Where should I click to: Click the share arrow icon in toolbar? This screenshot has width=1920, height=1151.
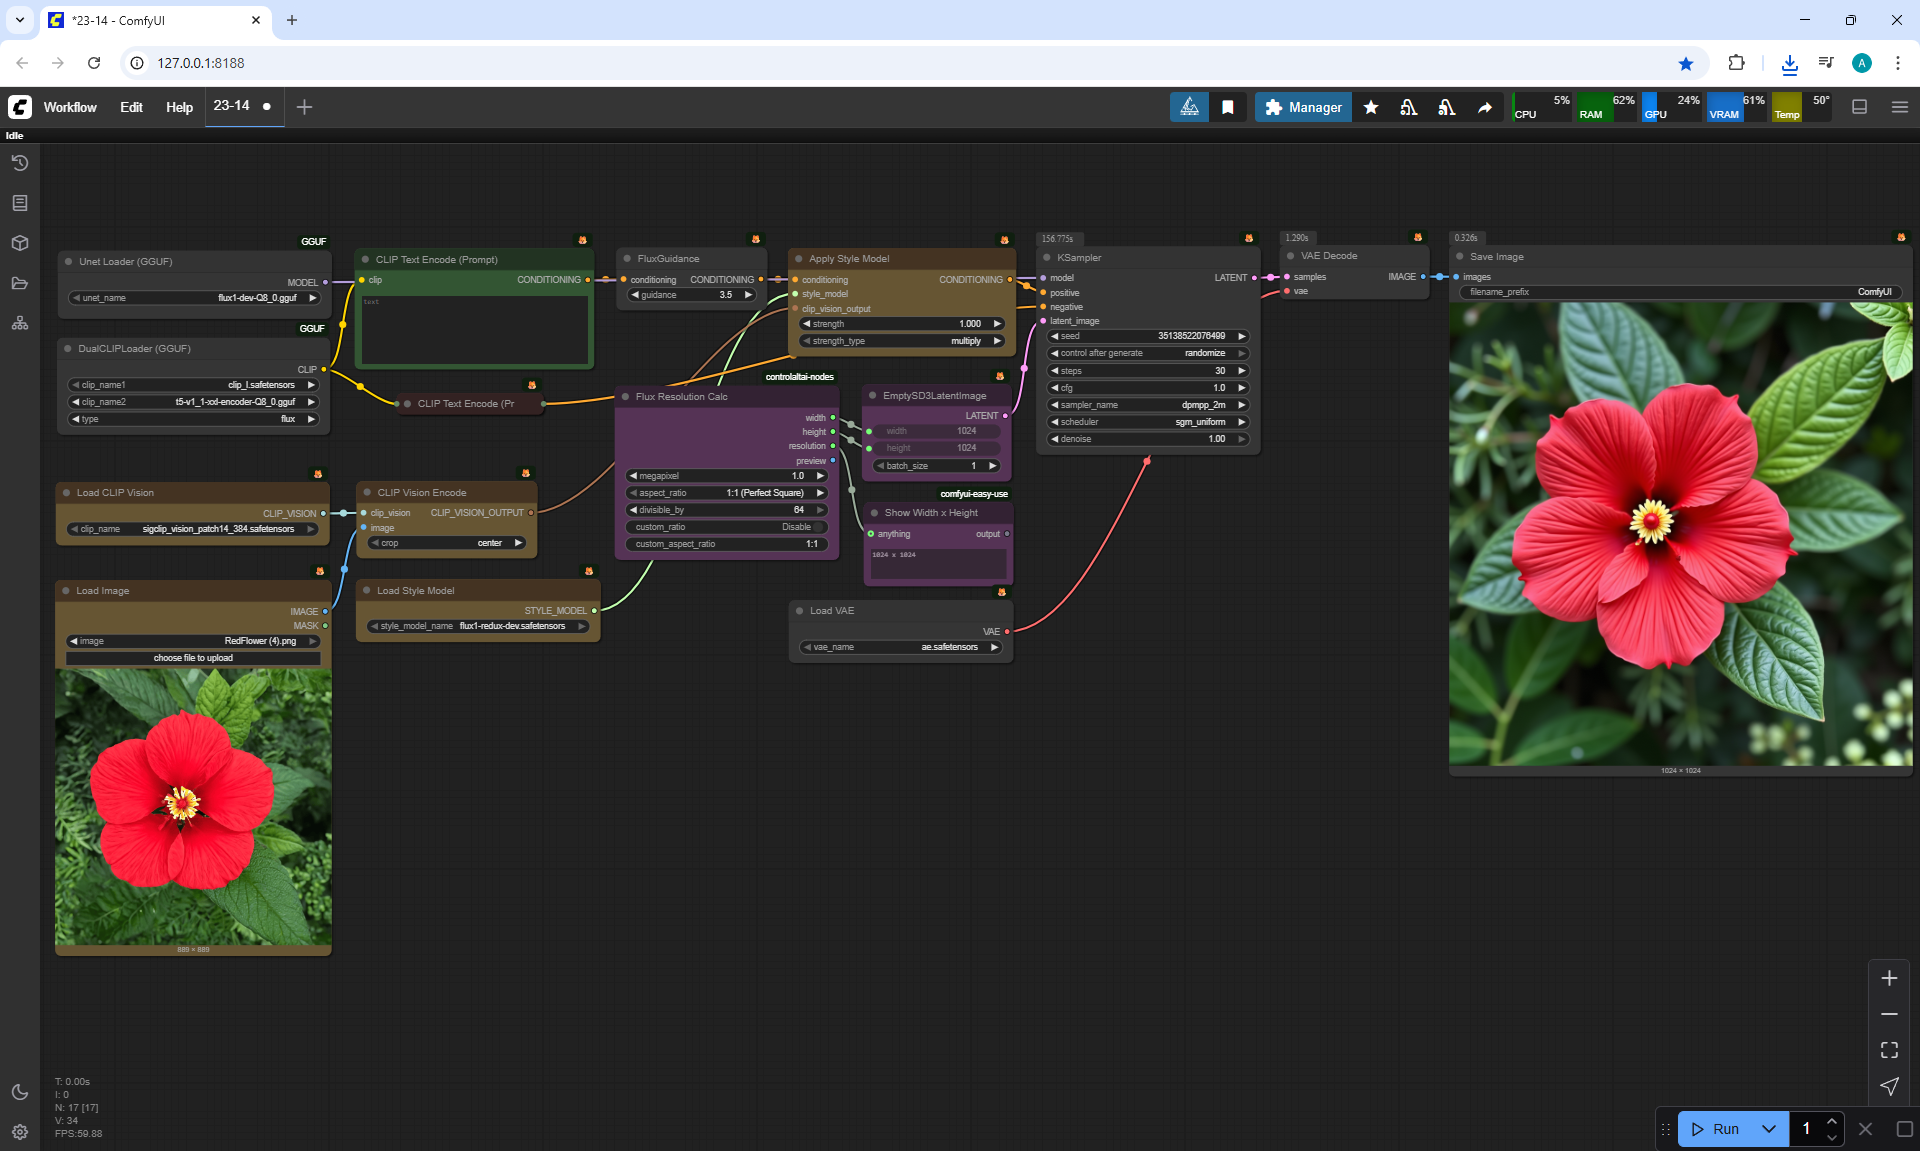click(x=1485, y=107)
